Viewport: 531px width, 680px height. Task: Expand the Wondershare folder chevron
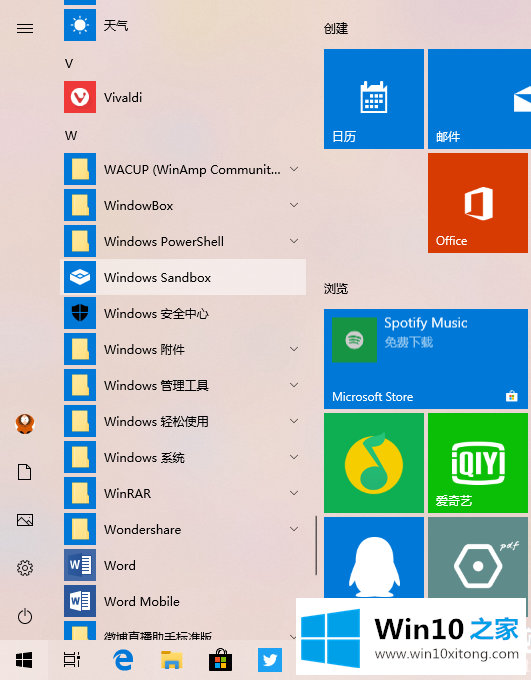click(x=294, y=529)
